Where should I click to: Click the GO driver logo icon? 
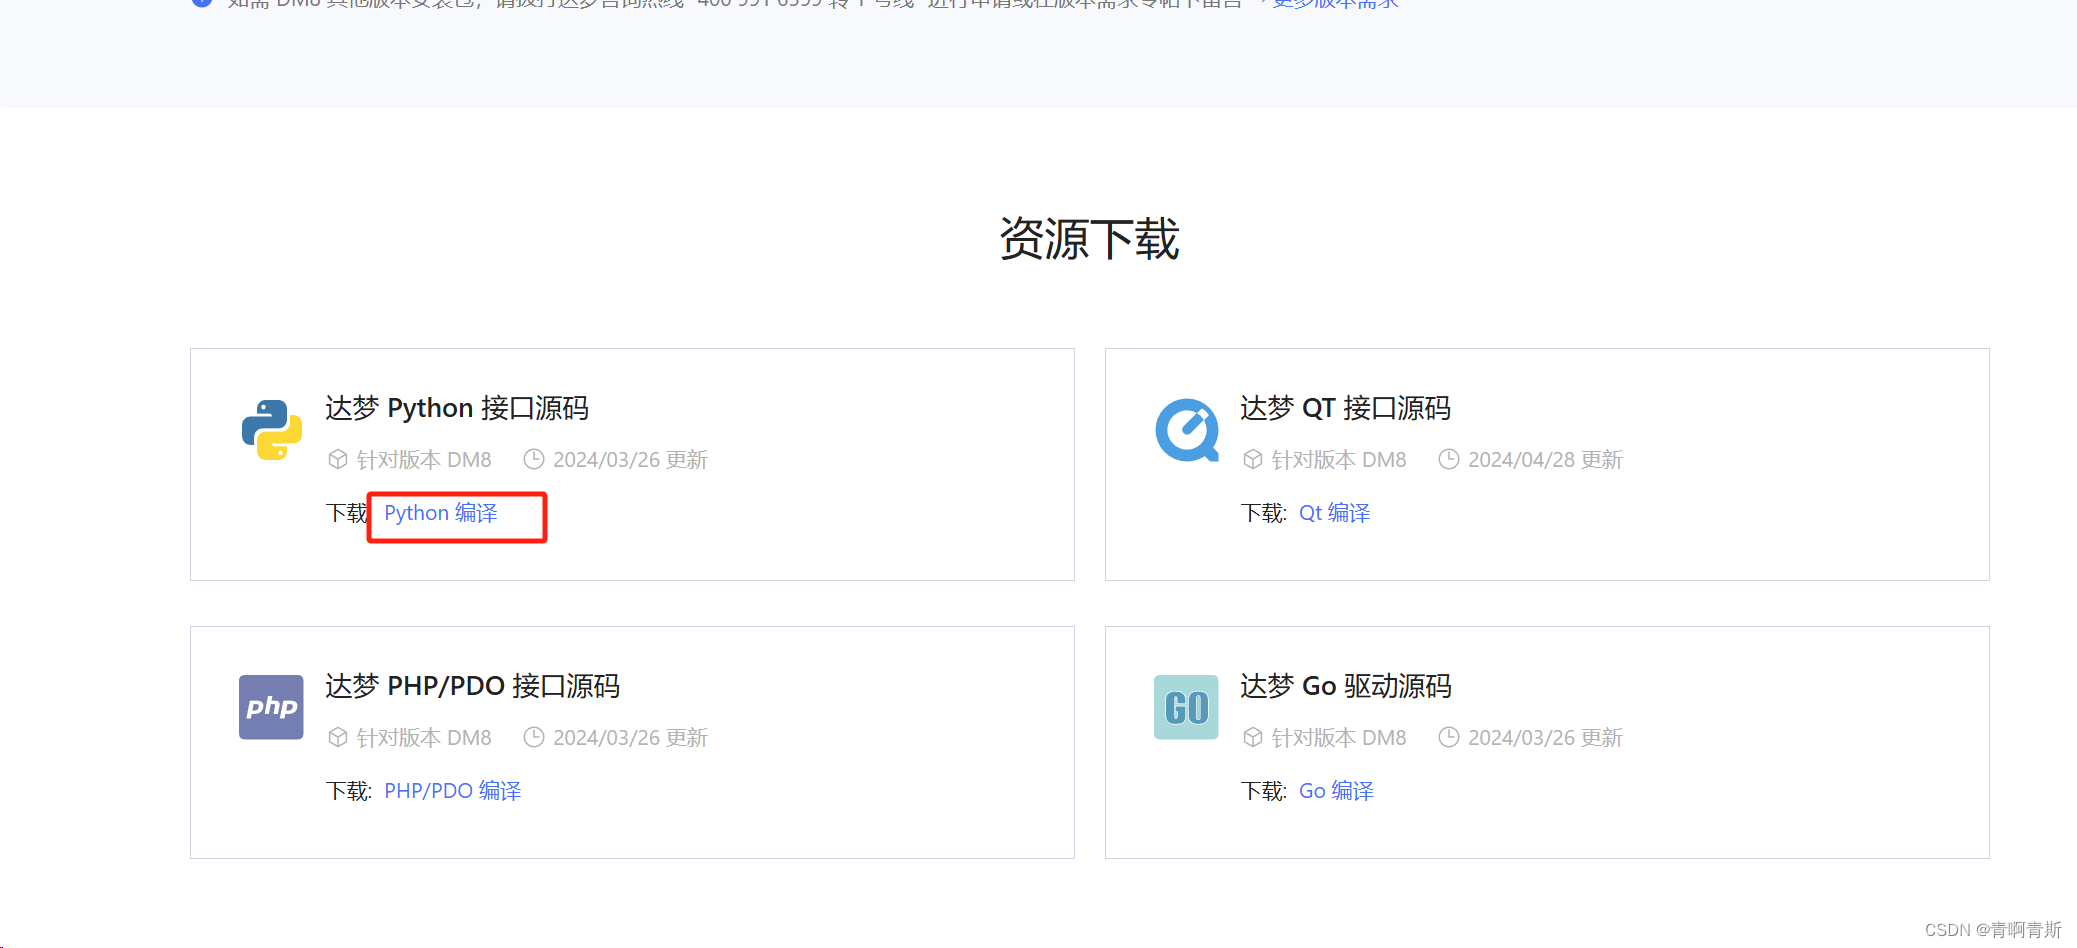[x=1186, y=707]
